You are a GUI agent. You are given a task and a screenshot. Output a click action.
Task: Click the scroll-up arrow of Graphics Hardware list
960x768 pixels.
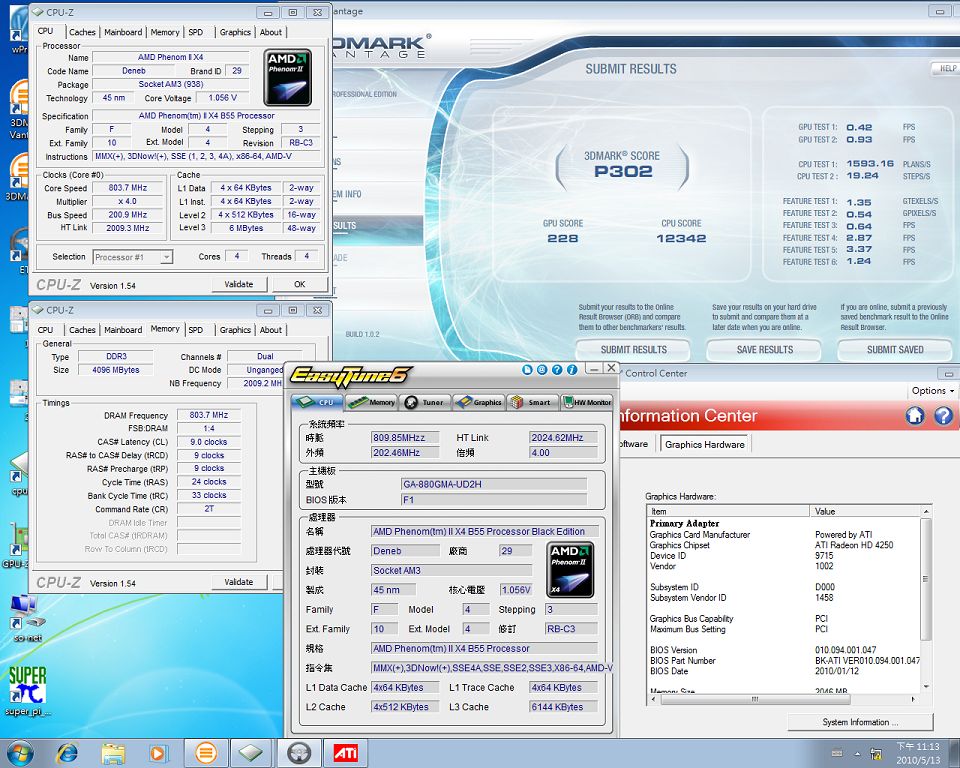(925, 511)
